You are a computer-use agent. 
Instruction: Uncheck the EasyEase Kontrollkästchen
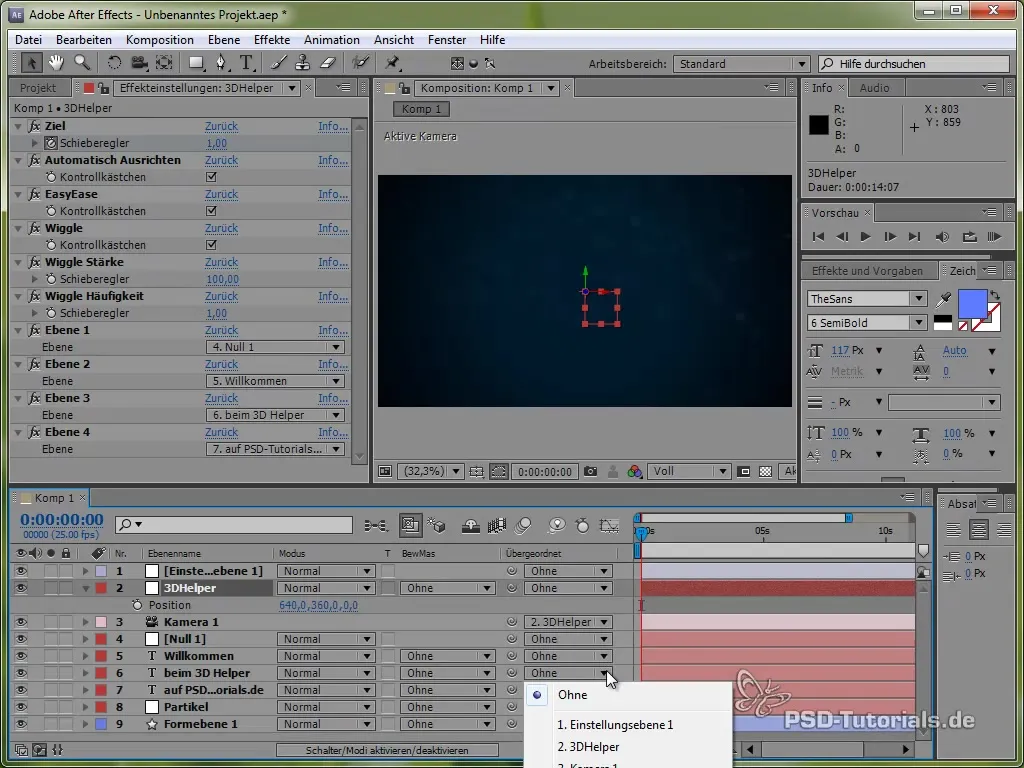click(x=211, y=211)
